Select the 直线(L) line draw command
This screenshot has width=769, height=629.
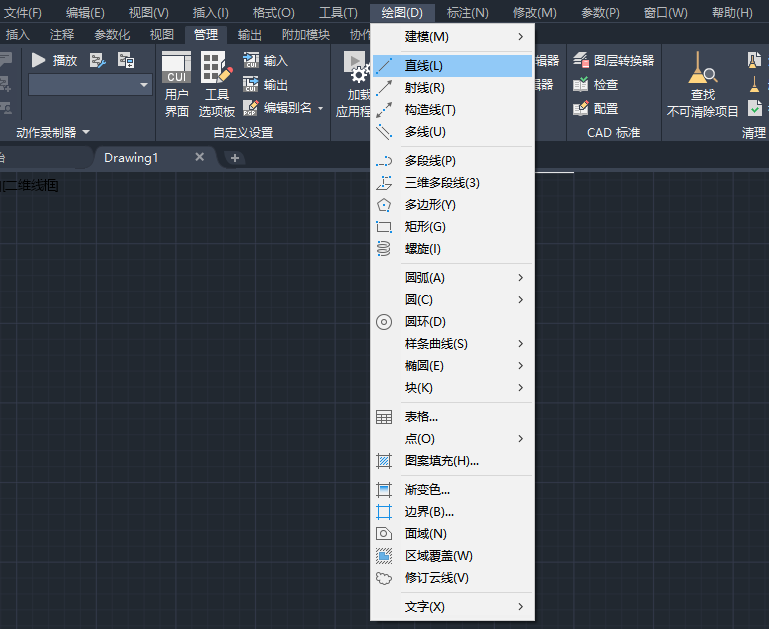[452, 66]
